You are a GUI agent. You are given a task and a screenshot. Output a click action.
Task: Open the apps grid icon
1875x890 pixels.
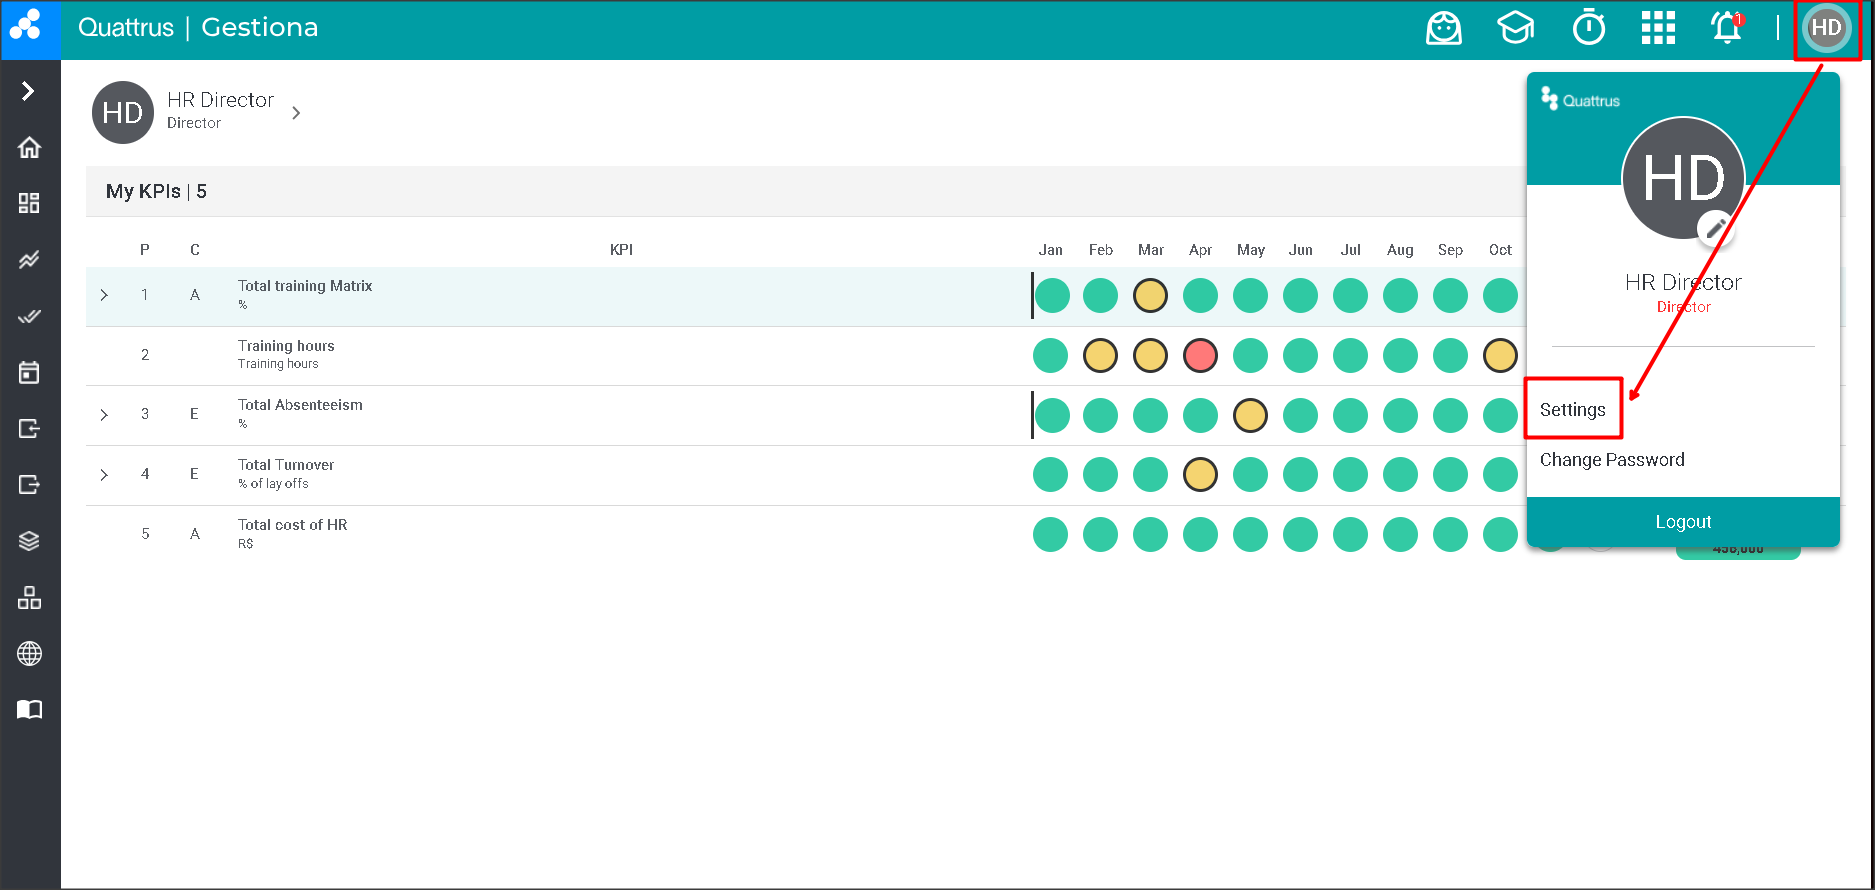click(1658, 28)
